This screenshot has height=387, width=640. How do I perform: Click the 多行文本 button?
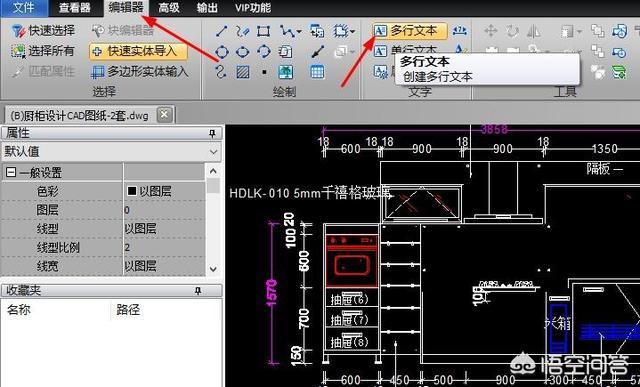click(409, 31)
